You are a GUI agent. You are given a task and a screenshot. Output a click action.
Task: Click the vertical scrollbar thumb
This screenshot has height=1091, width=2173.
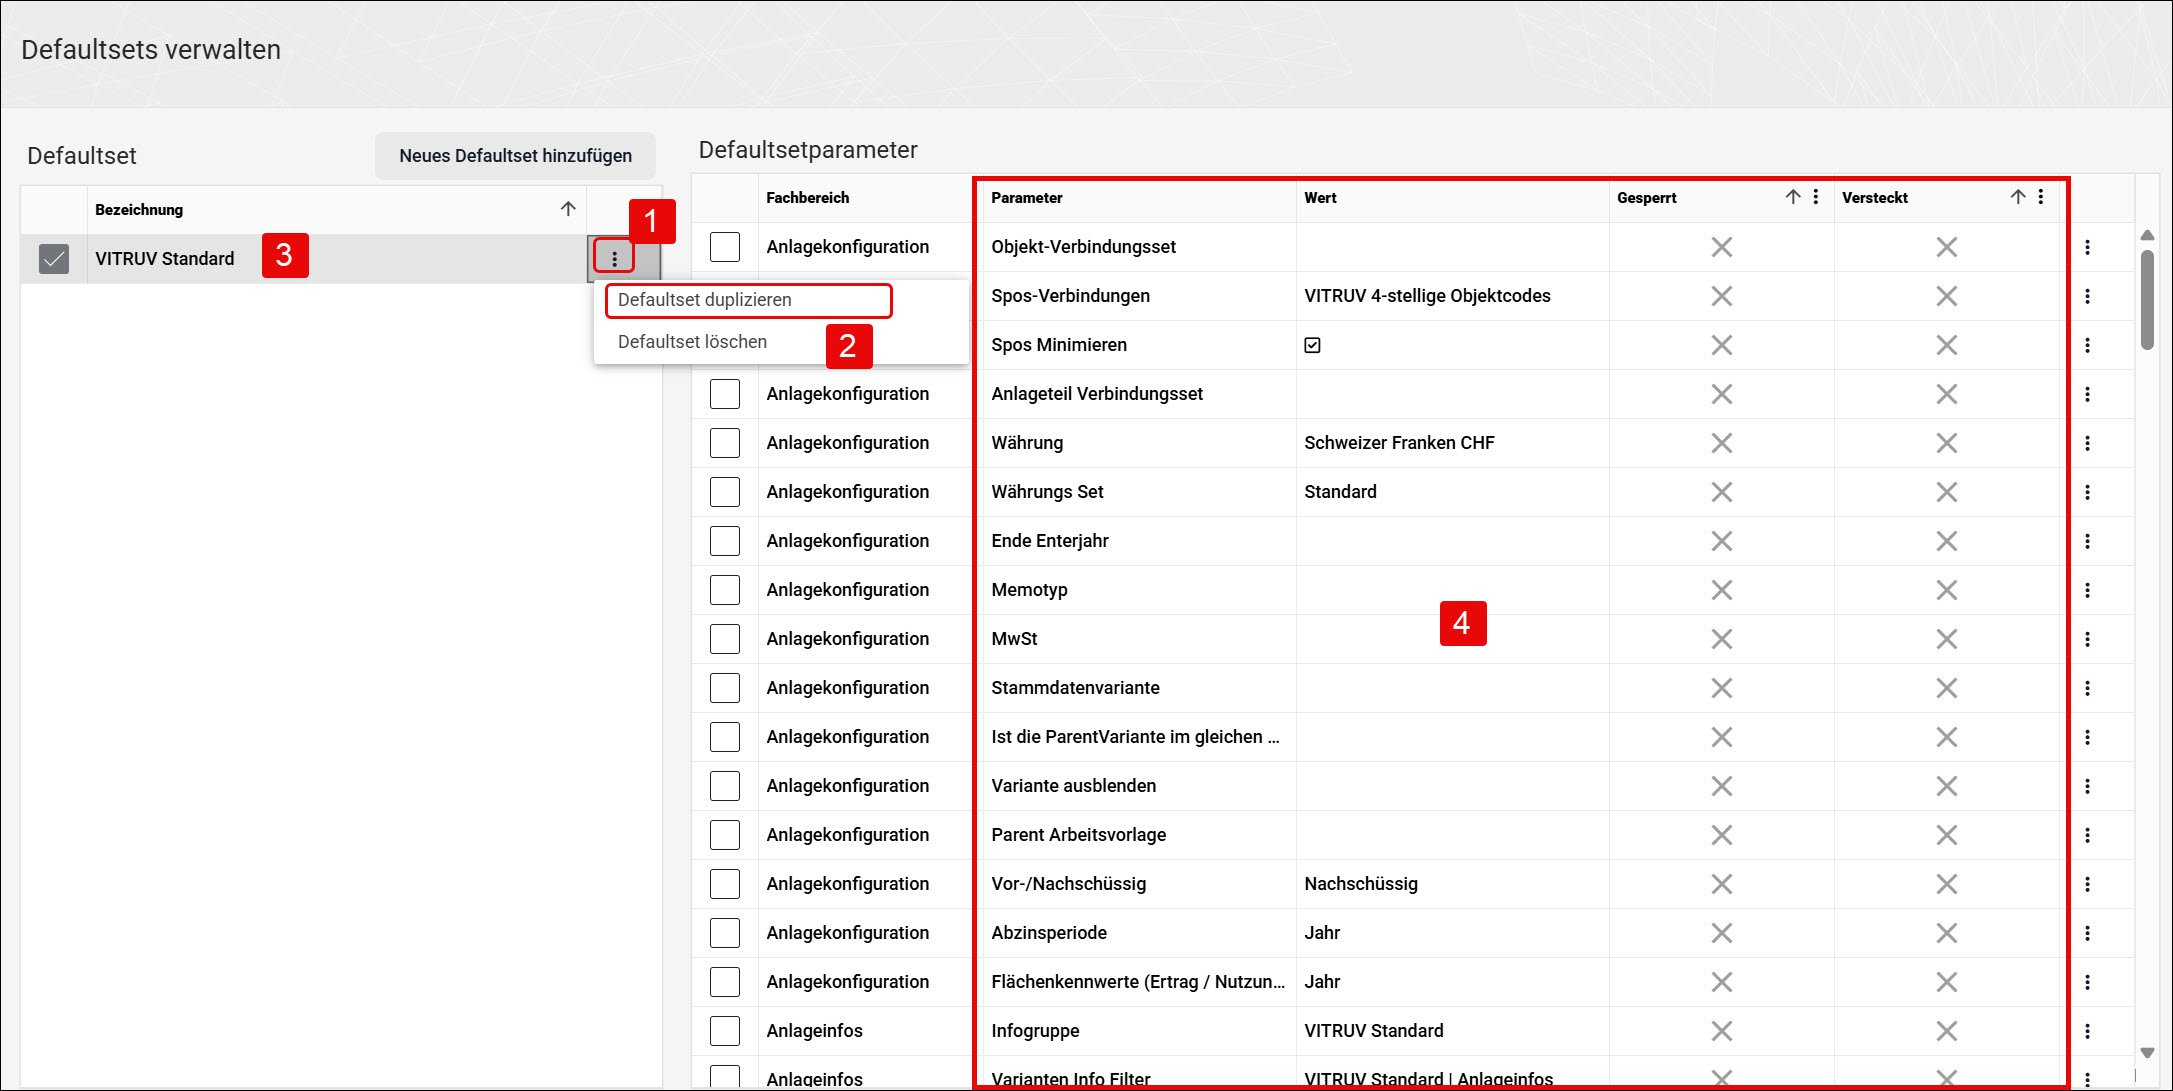pyautogui.click(x=2147, y=299)
